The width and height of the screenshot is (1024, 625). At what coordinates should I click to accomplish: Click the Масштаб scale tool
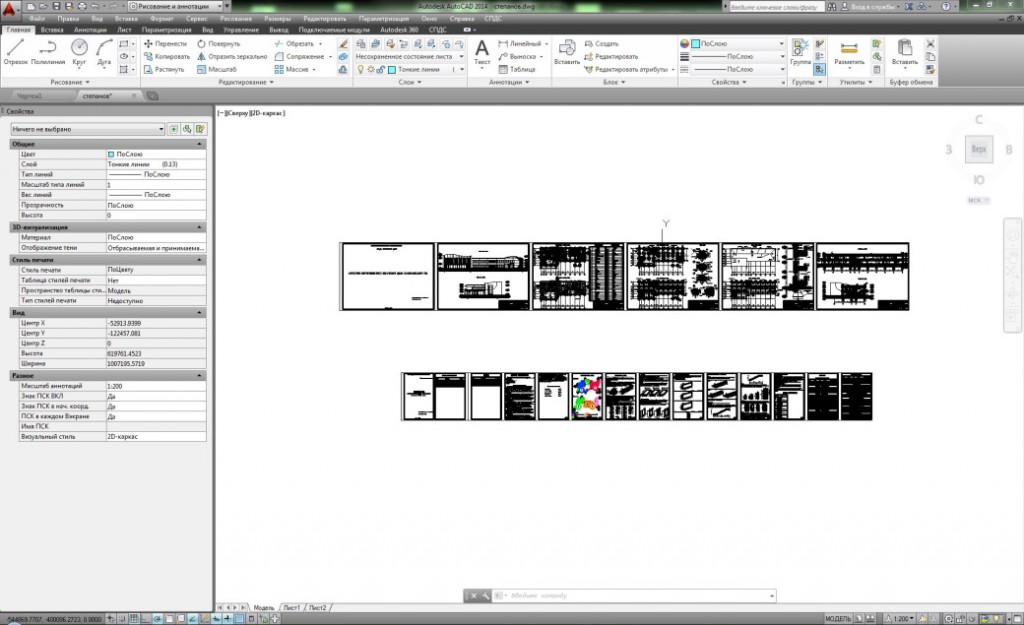[217, 69]
